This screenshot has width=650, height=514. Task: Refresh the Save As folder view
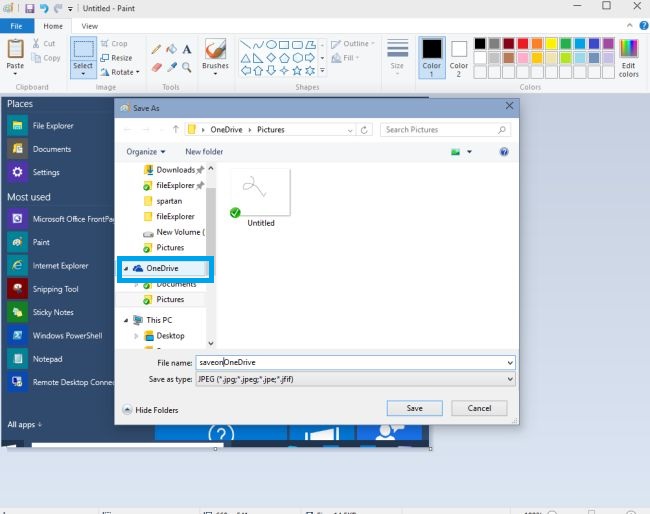(364, 130)
